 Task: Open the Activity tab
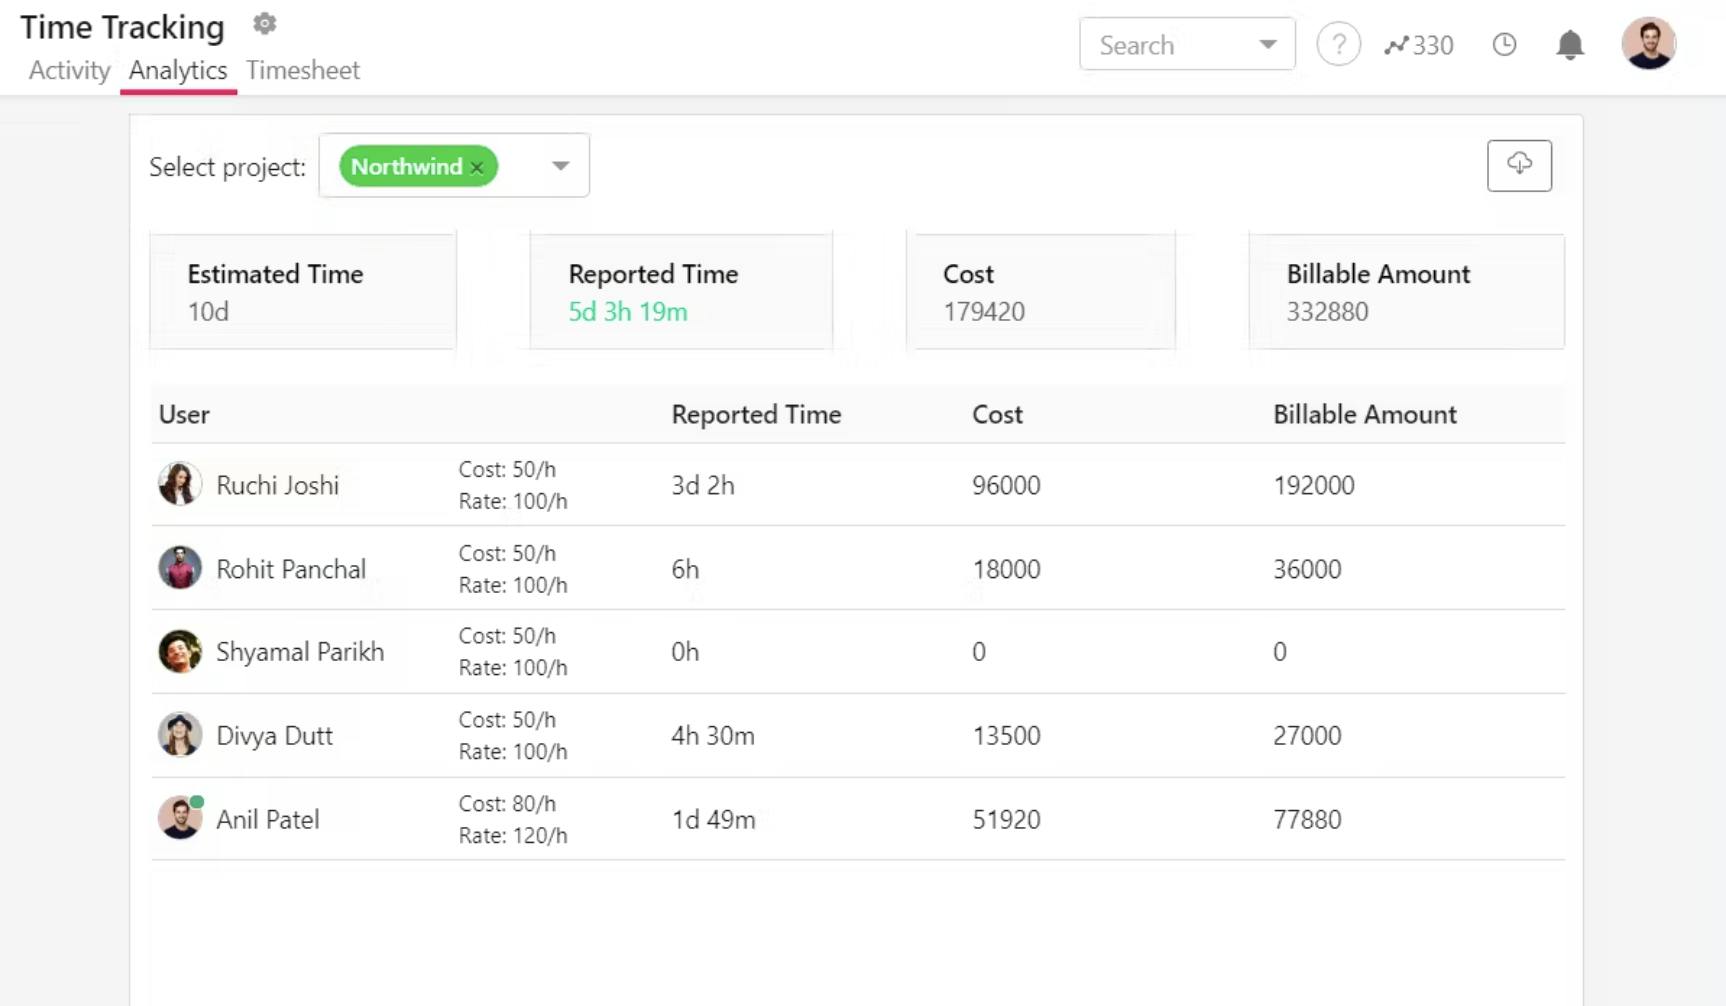(x=69, y=70)
